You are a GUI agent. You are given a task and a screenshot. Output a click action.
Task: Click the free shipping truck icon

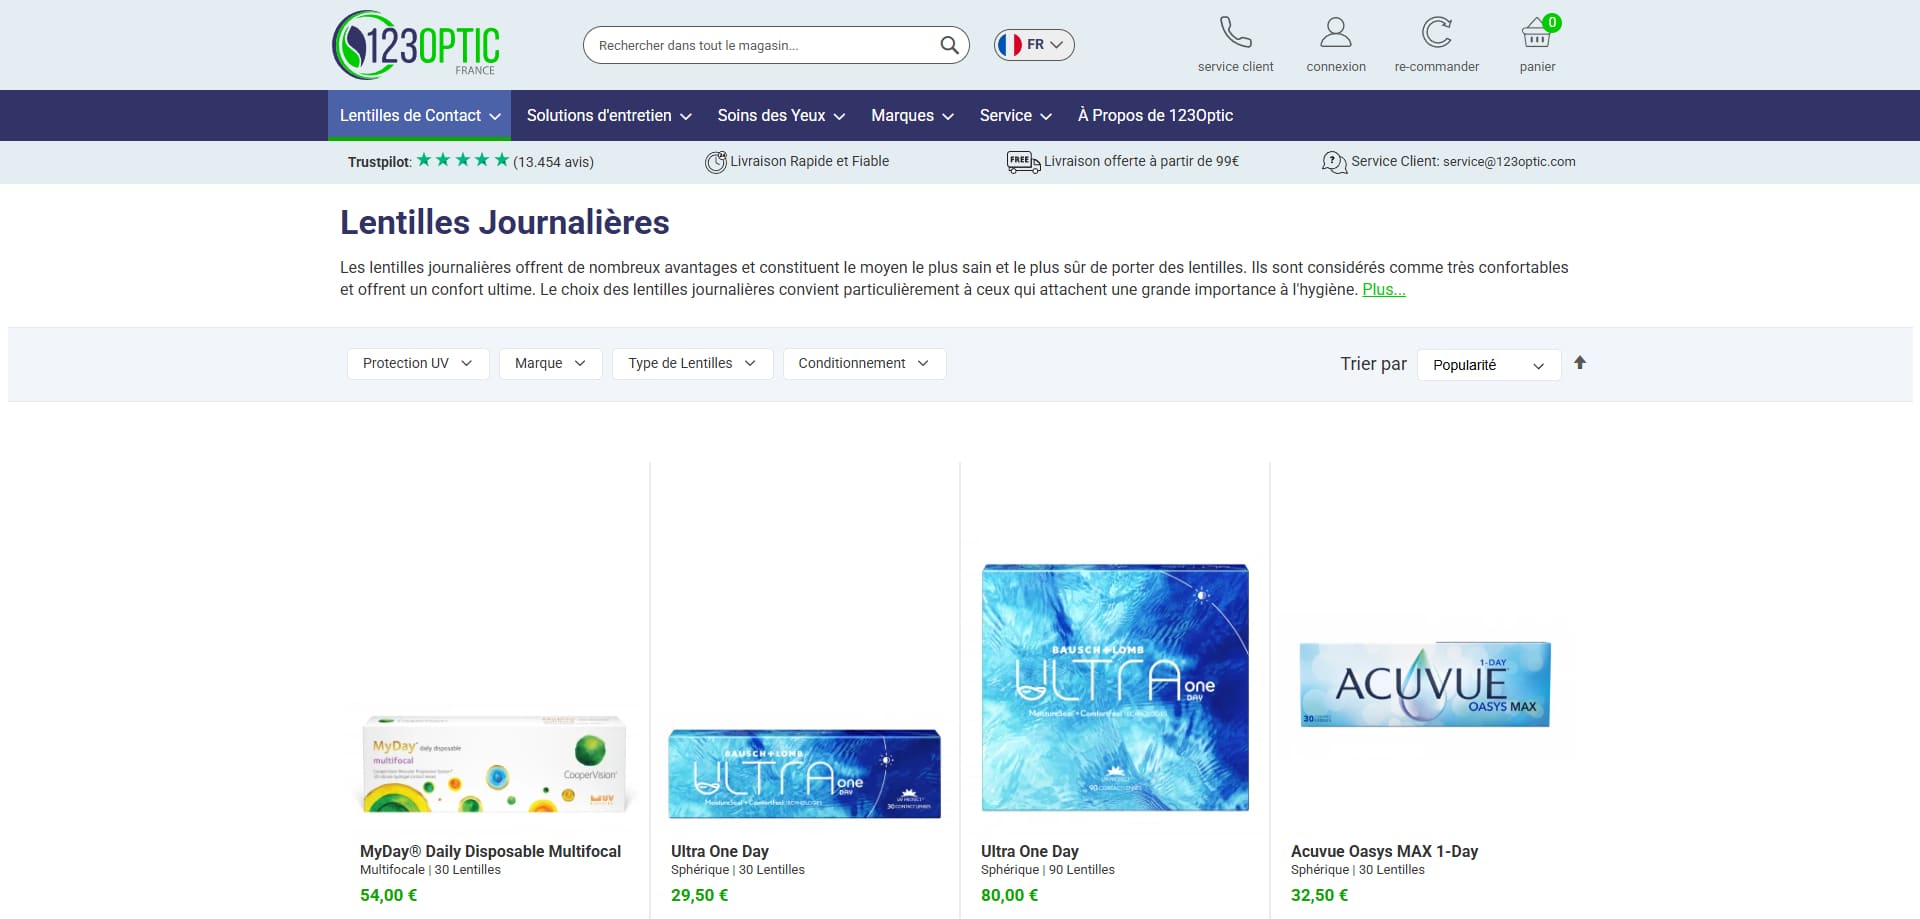[1023, 162]
